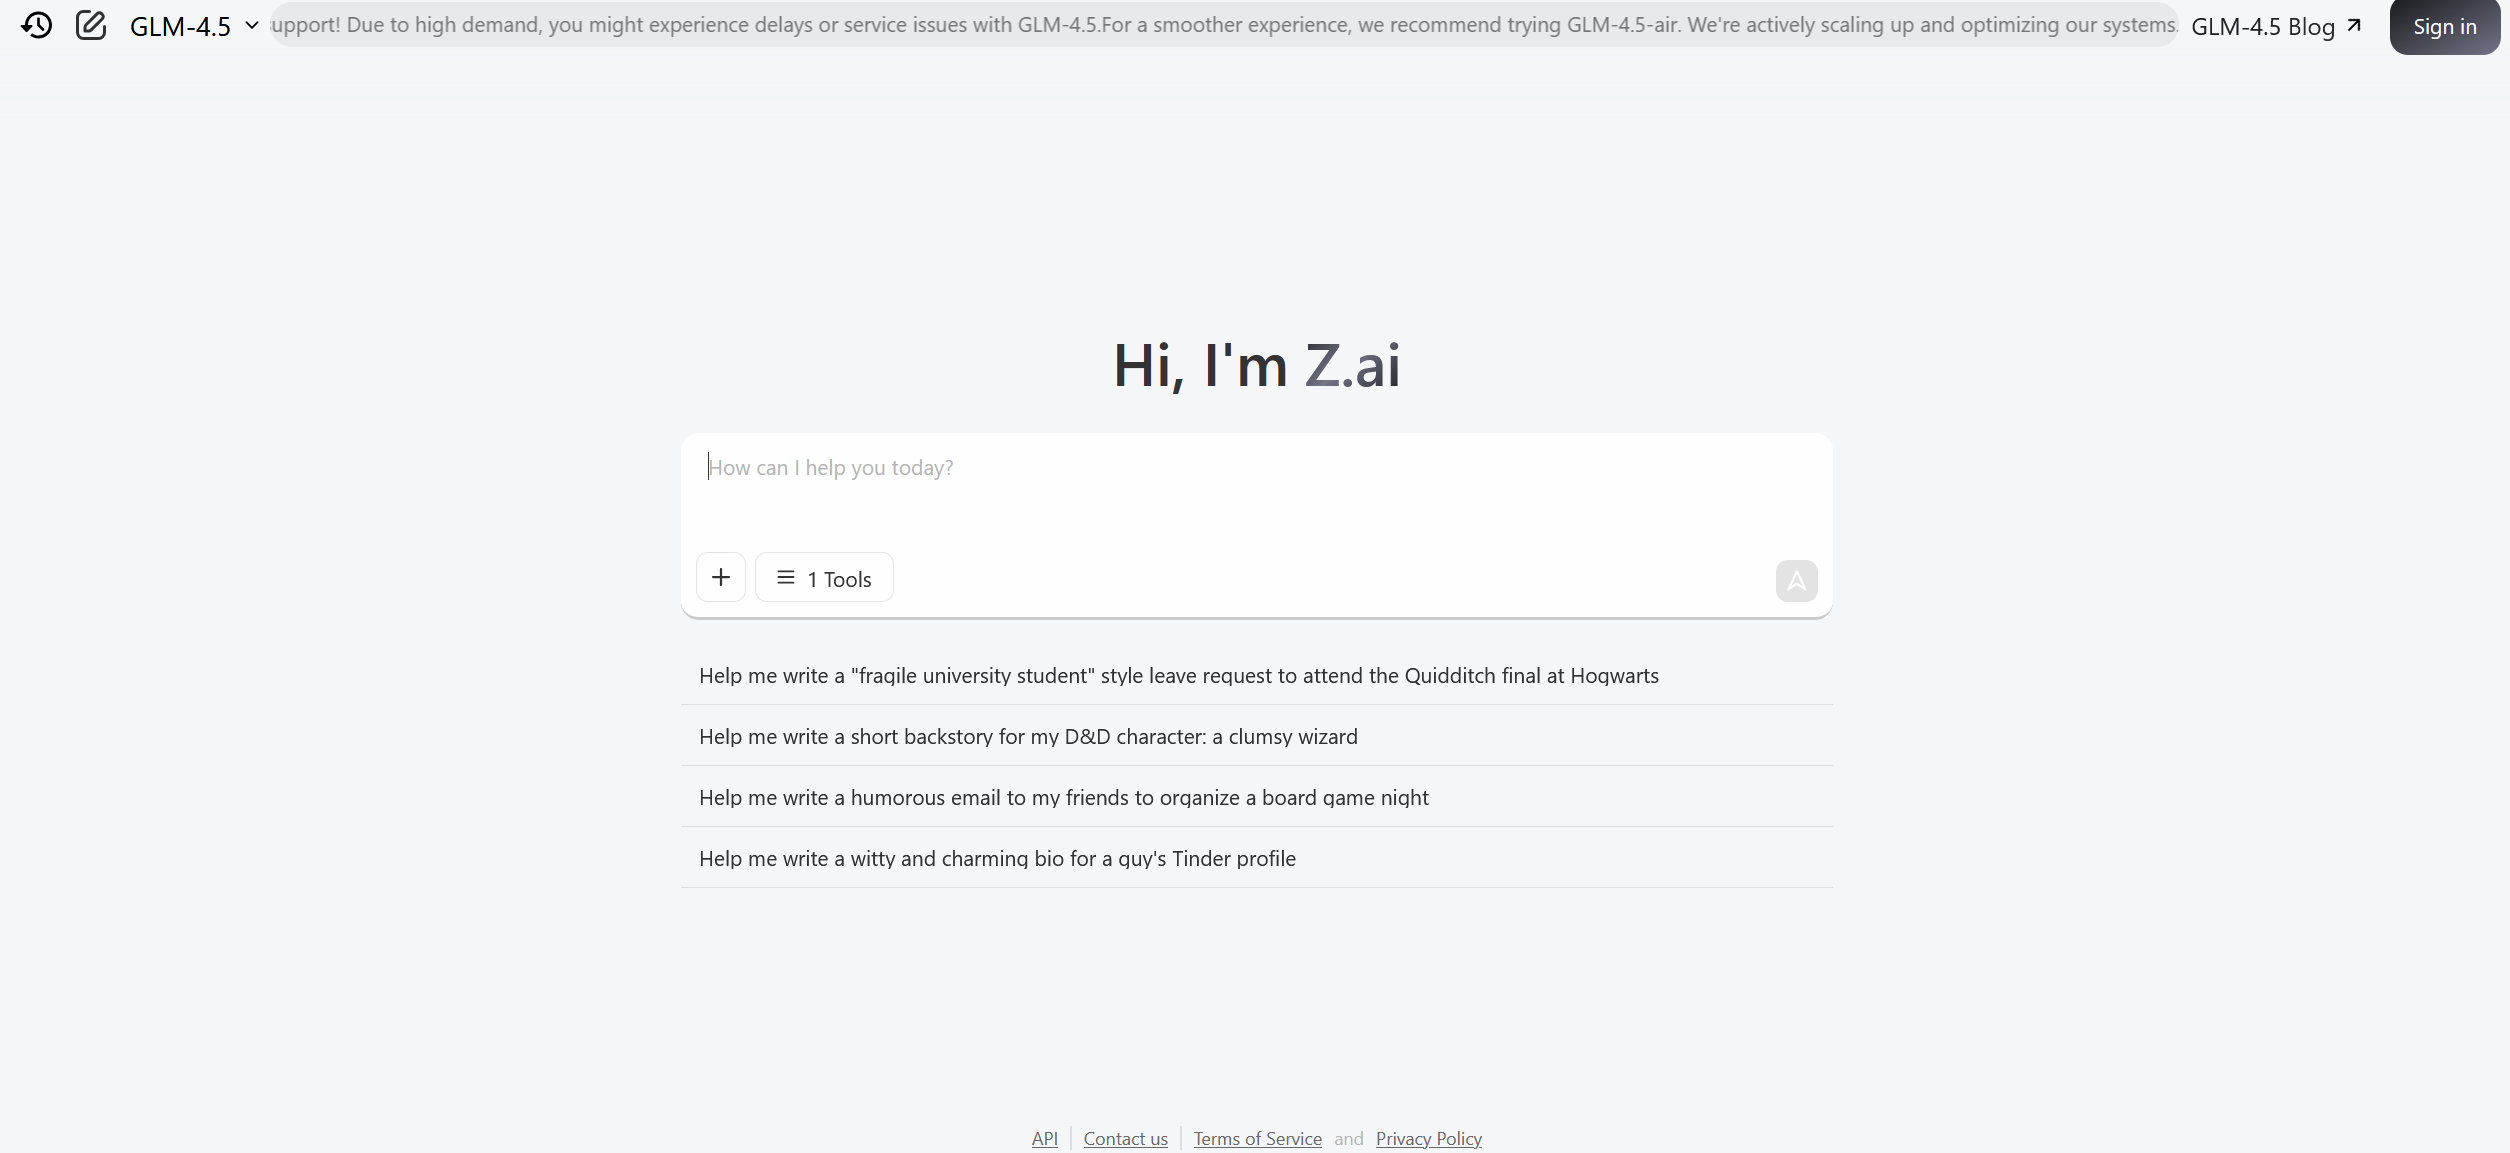
Task: Click the send arrow icon
Action: pyautogui.click(x=1796, y=581)
